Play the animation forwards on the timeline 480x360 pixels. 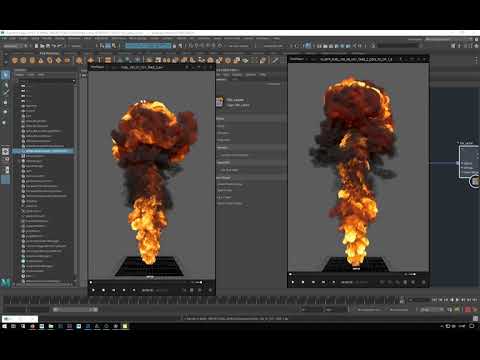[x=457, y=300]
